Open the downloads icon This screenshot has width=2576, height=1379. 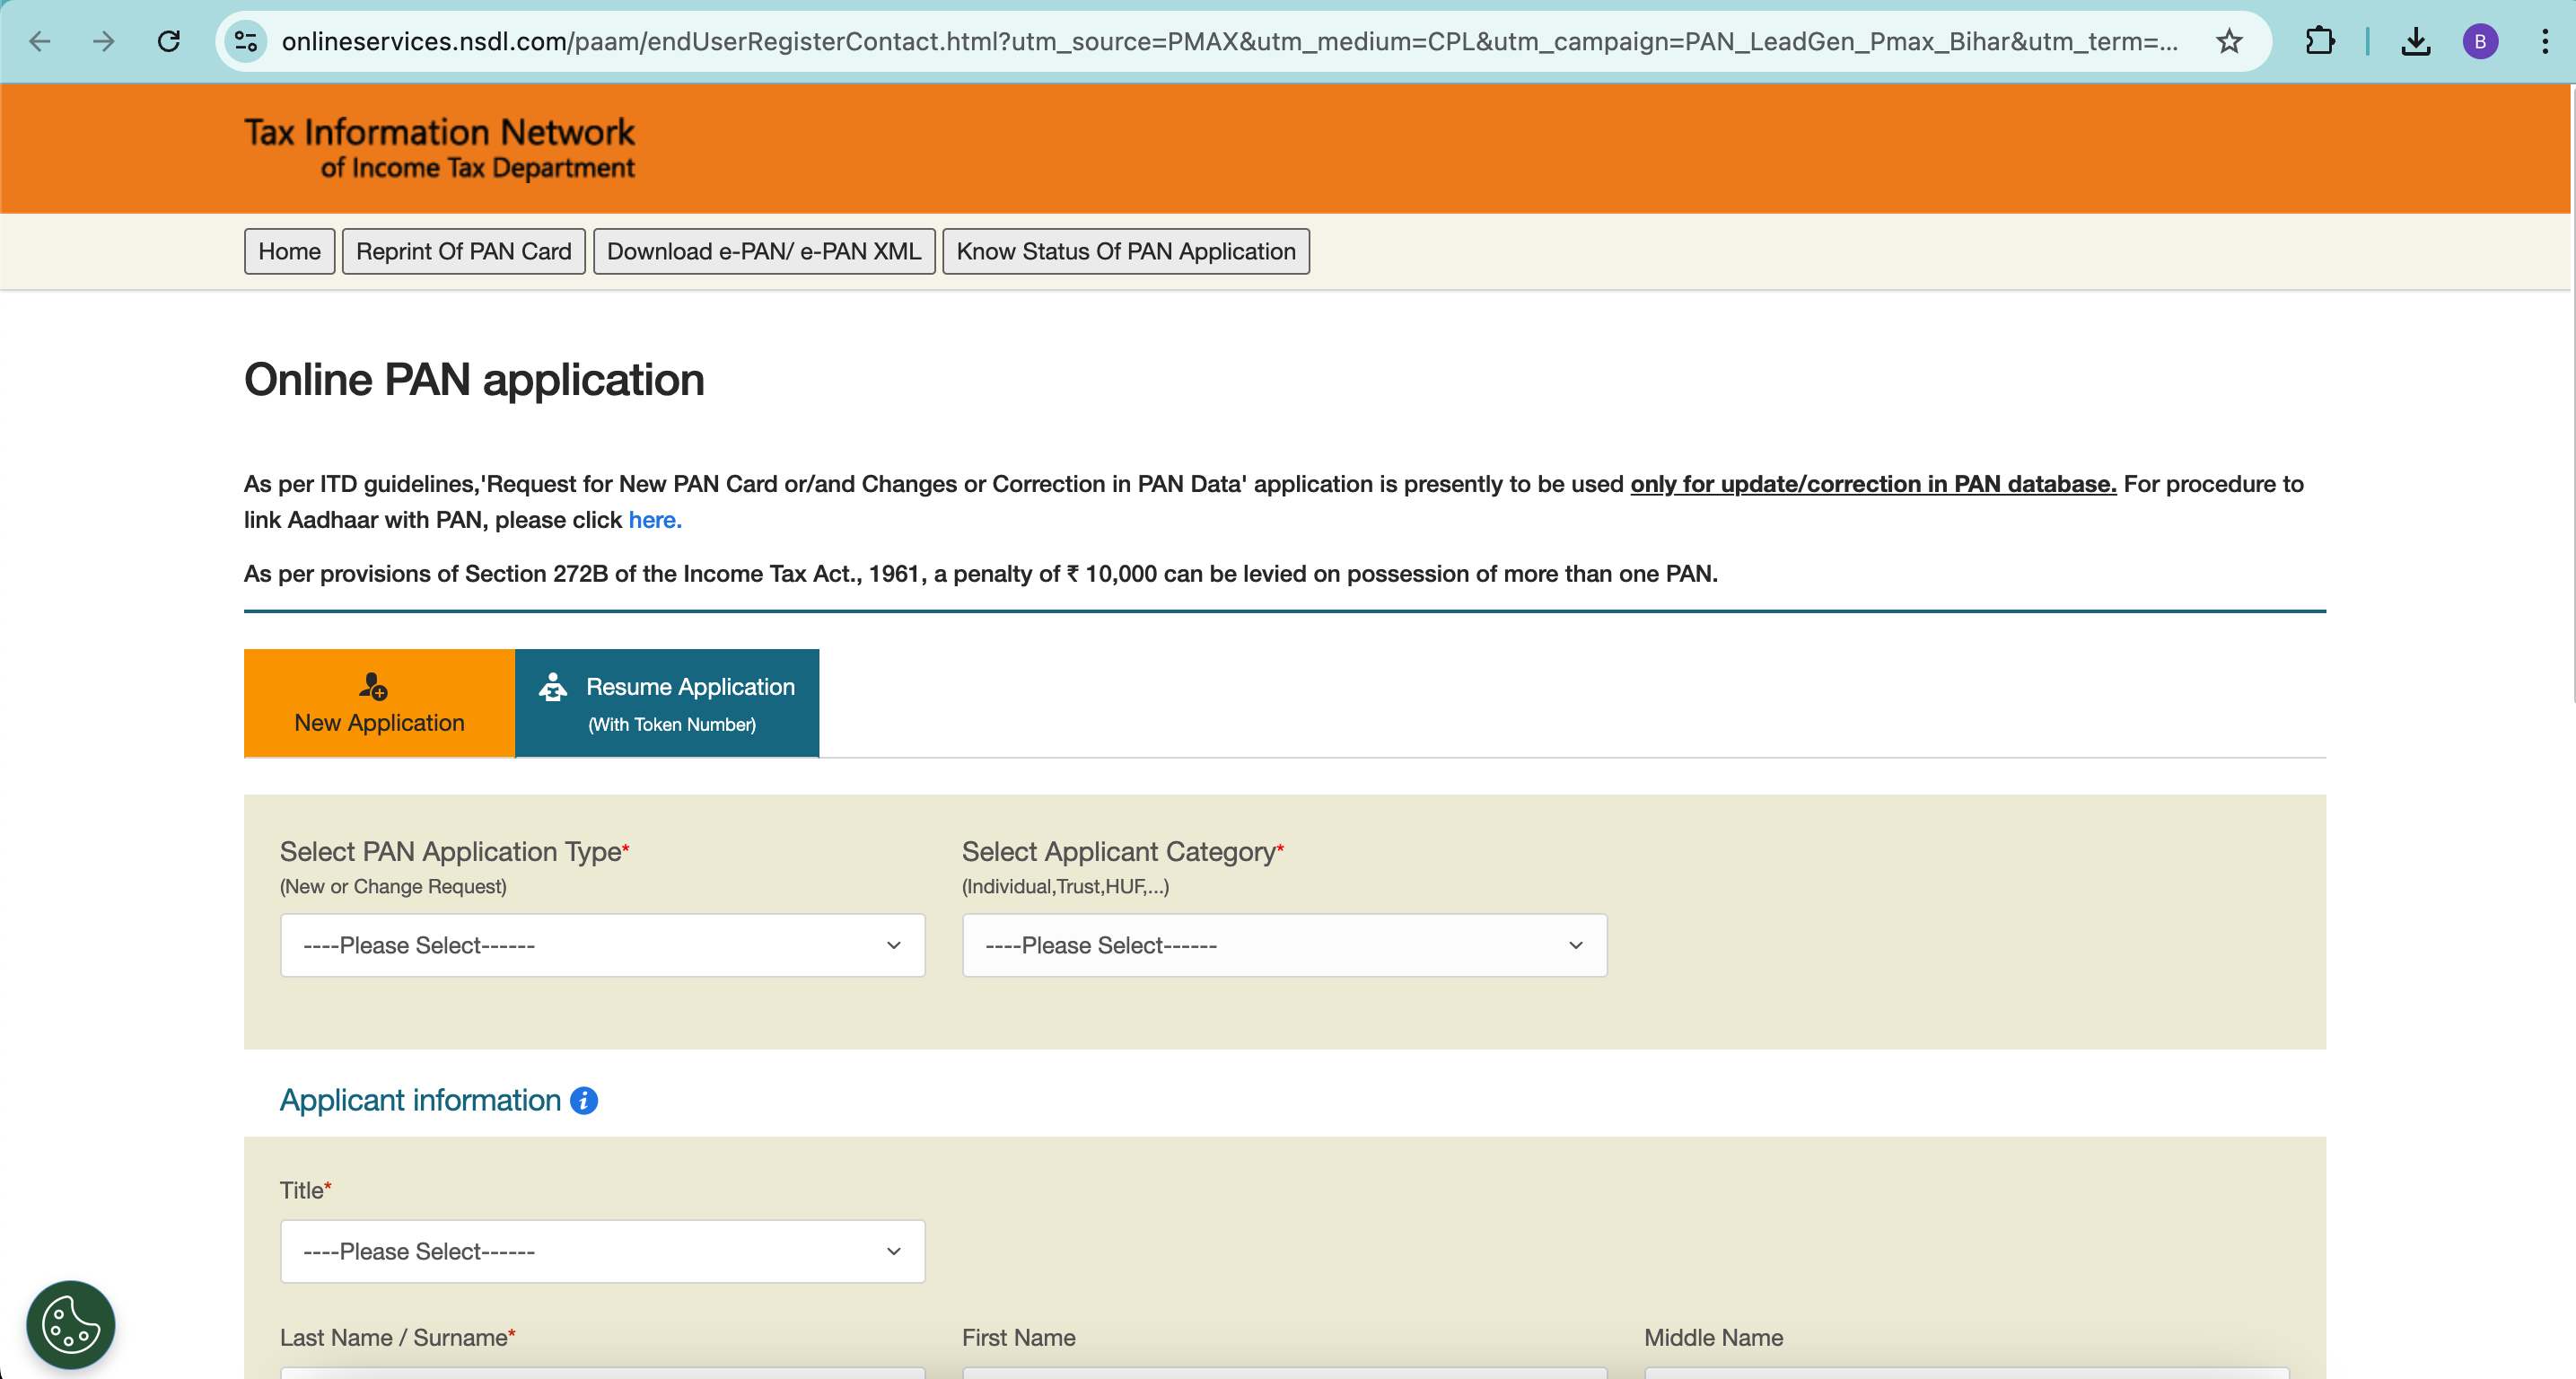(x=2416, y=41)
